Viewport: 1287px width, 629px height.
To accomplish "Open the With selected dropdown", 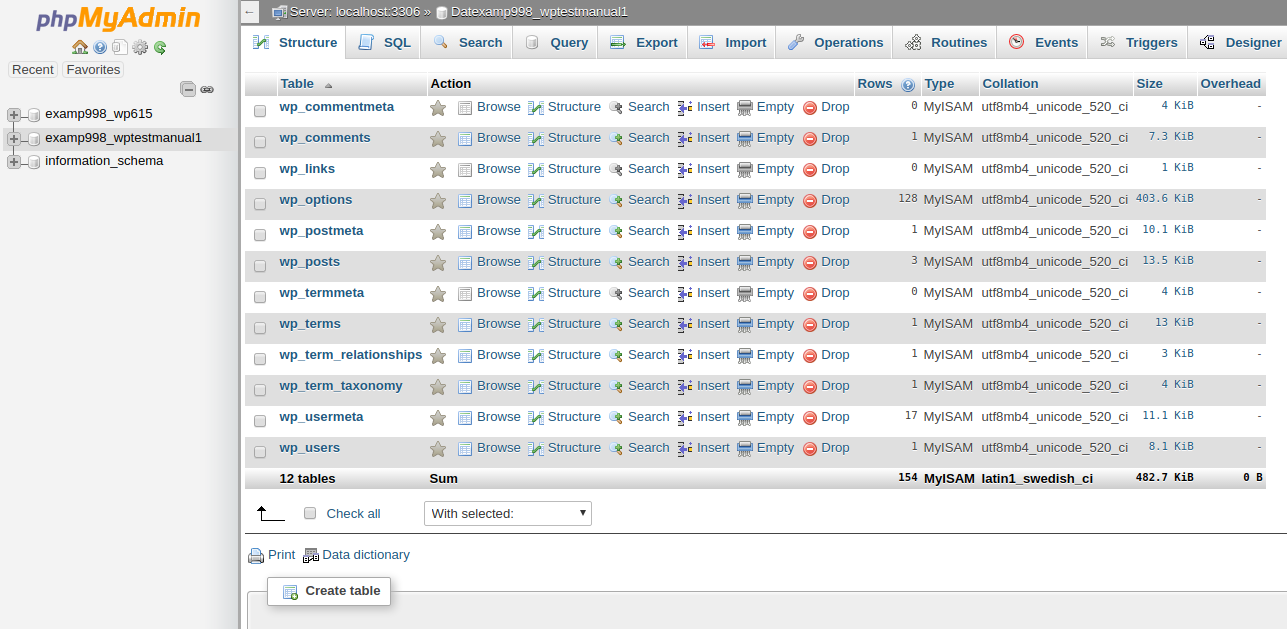I will 508,513.
